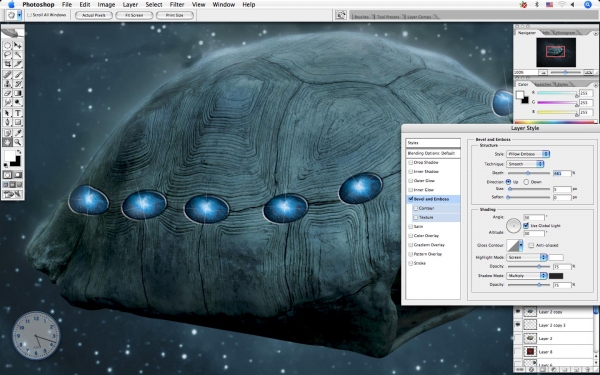The width and height of the screenshot is (600, 375).
Task: Select the Magic Wand tool
Action: point(18,55)
